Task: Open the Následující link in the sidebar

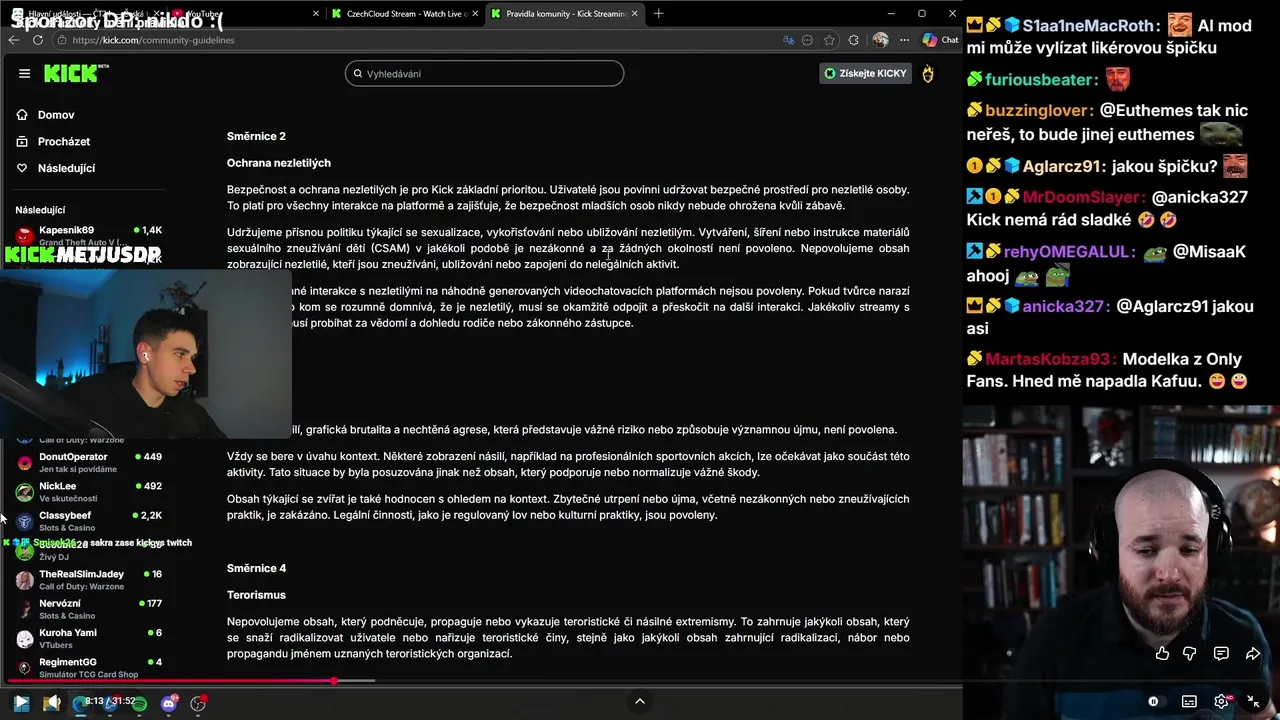Action: click(x=66, y=168)
